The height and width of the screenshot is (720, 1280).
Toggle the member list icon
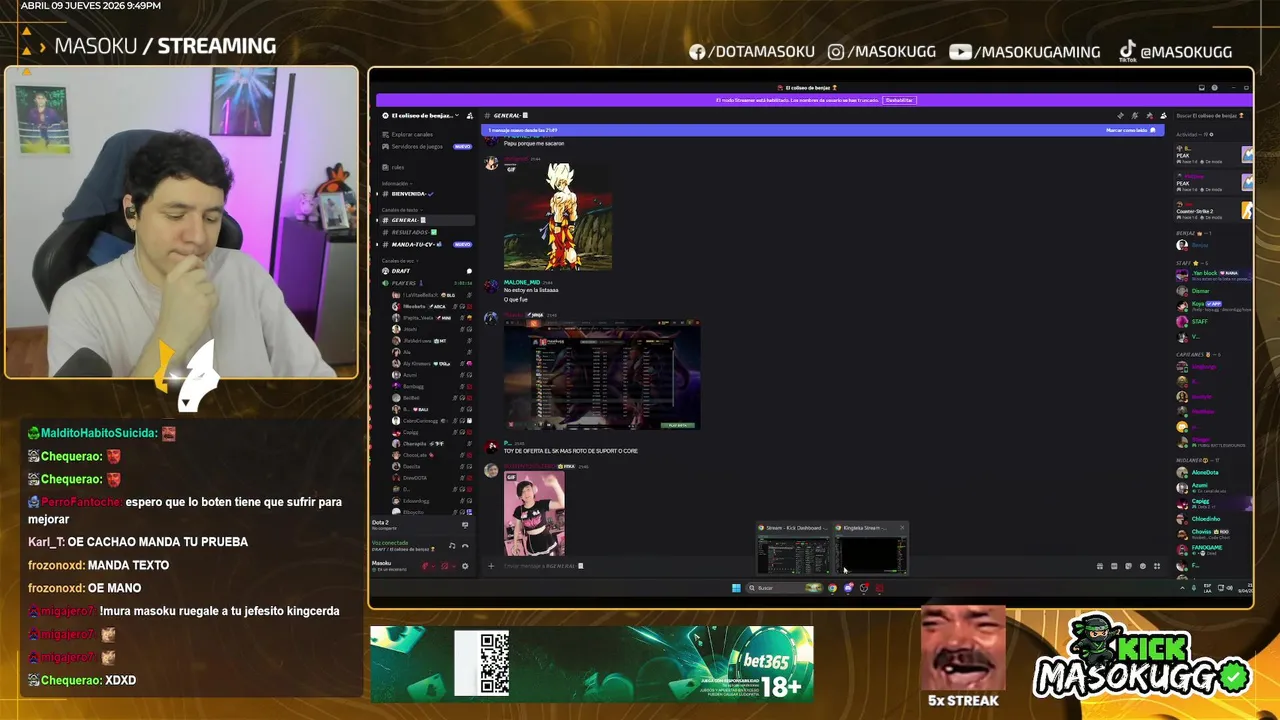click(x=1163, y=116)
